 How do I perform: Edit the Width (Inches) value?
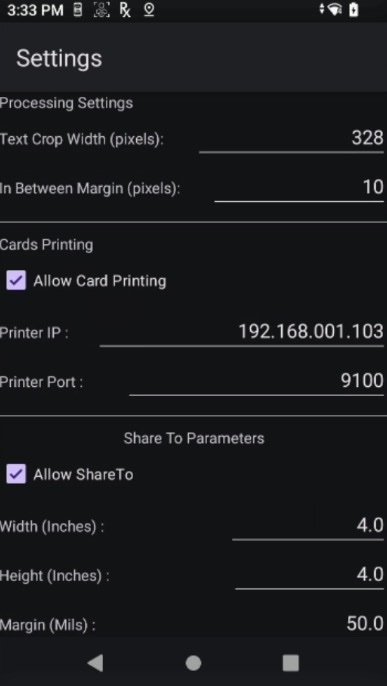pos(308,526)
